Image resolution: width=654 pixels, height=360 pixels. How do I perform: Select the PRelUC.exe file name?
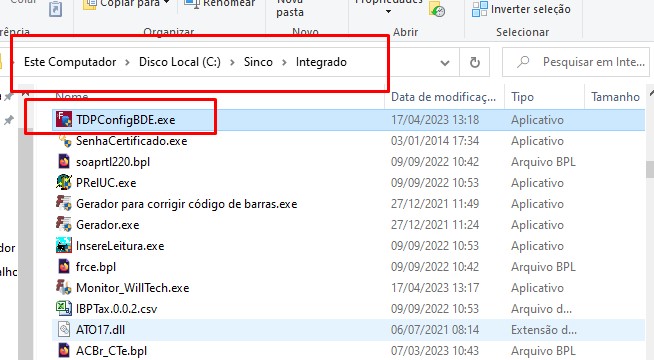tap(106, 183)
